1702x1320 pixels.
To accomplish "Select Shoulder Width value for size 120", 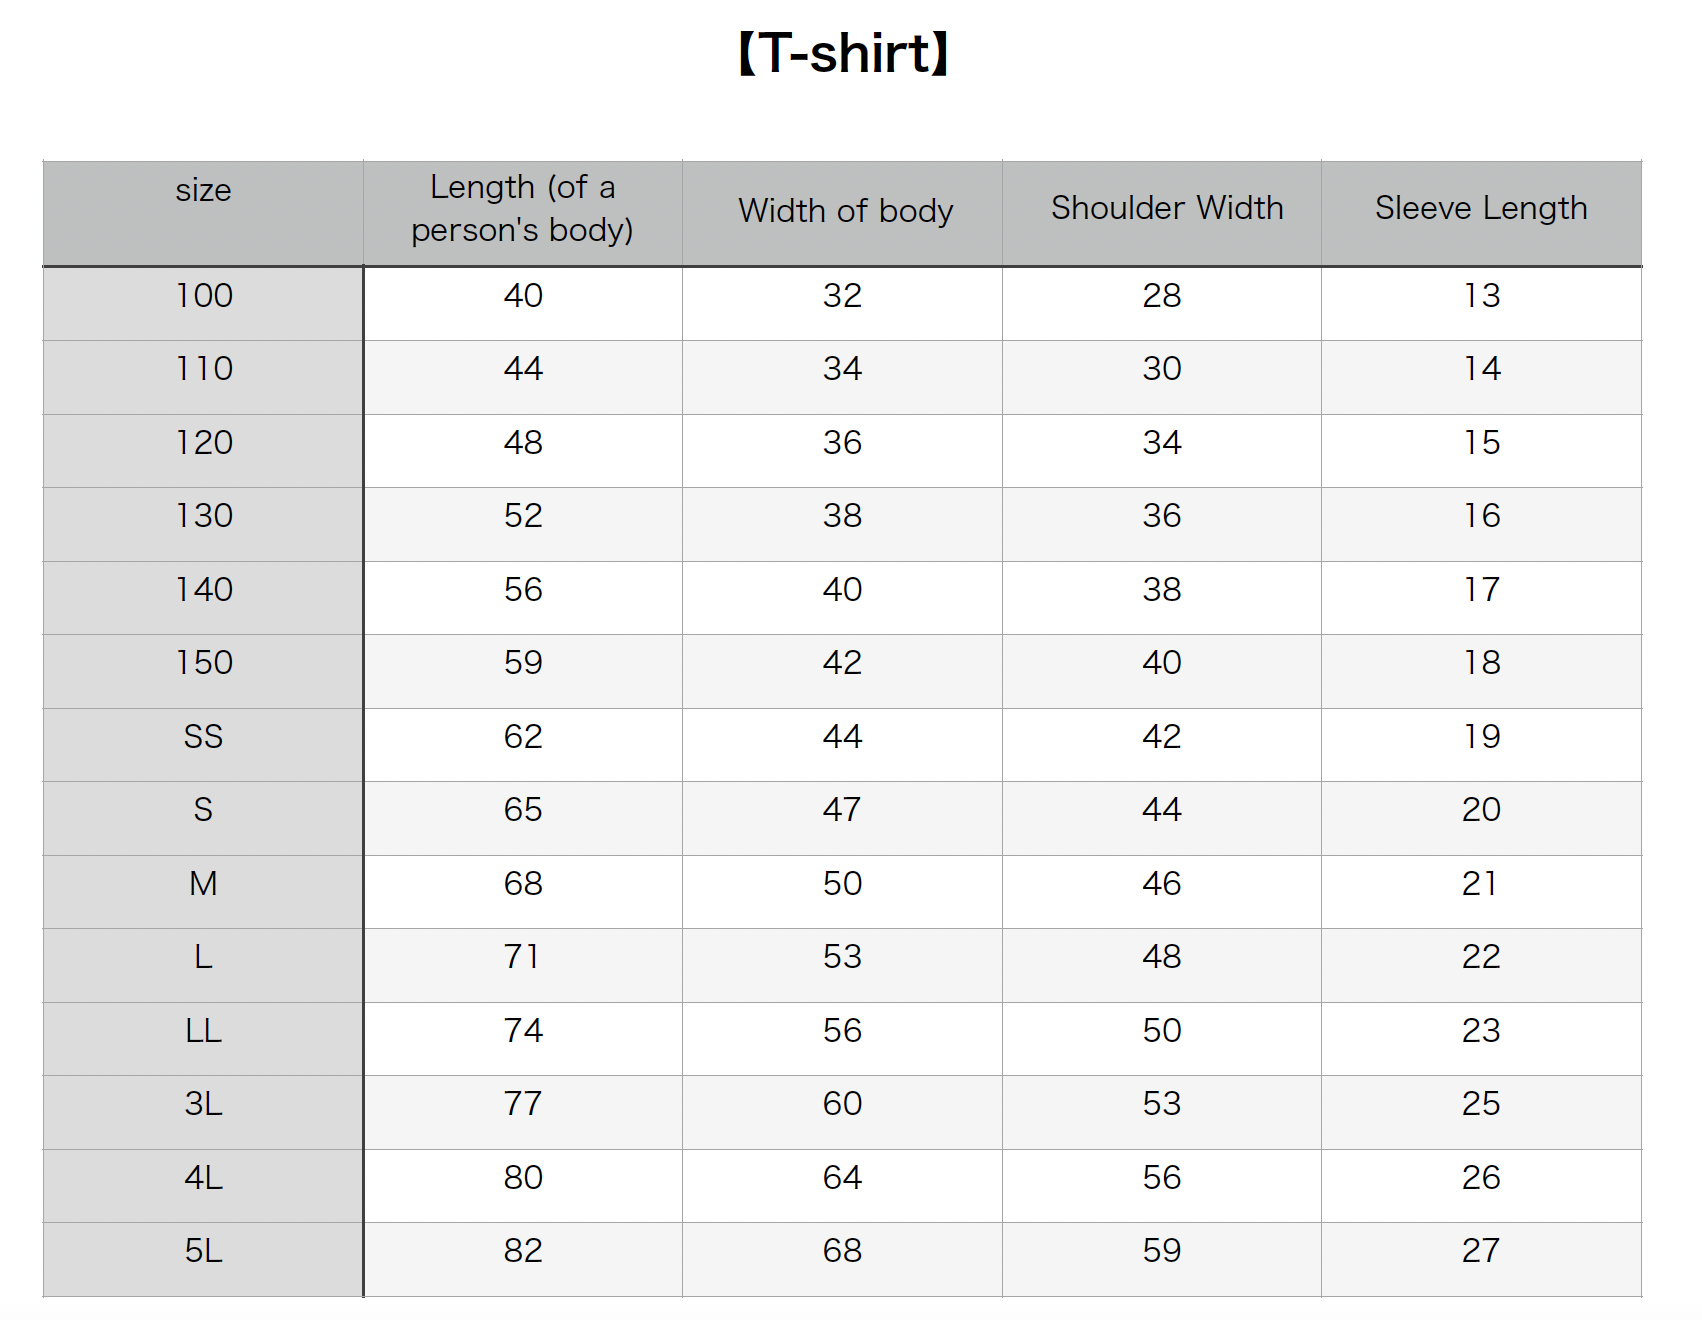I will point(1161,443).
